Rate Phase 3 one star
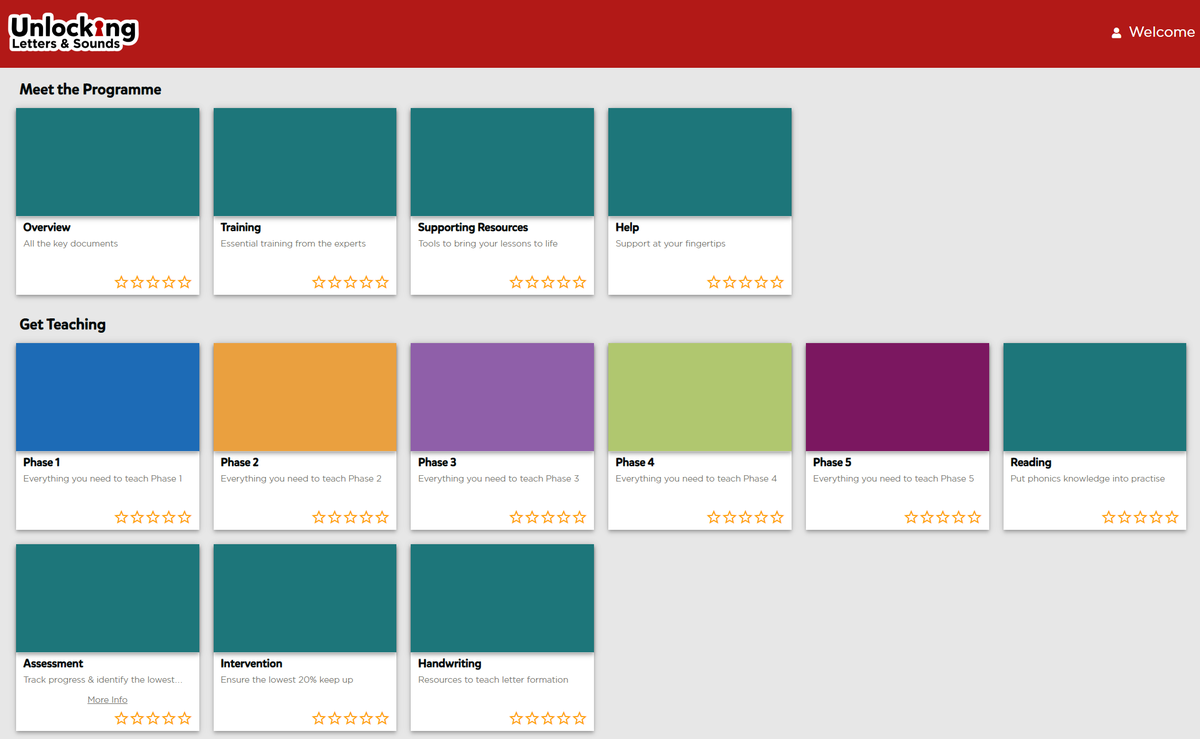Screen dimensions: 1200x739 tap(516, 518)
